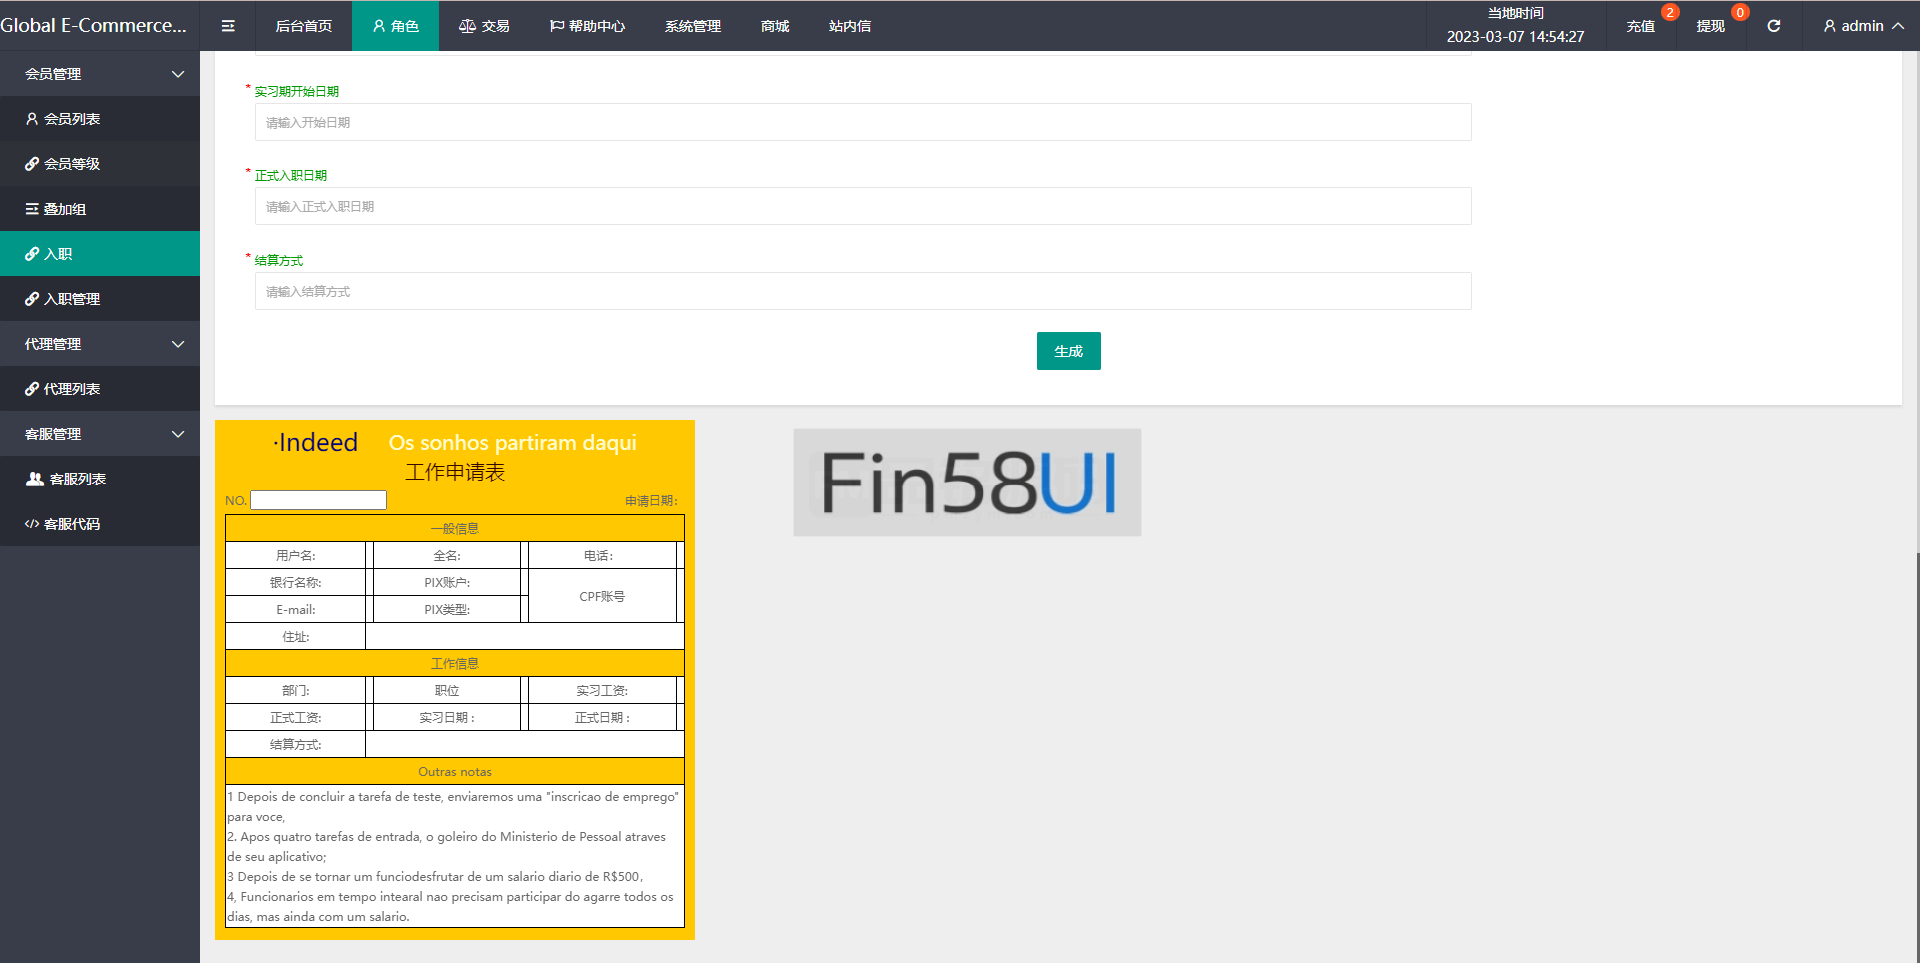
Task: Open 代理列表 in the sidebar
Action: [71, 389]
